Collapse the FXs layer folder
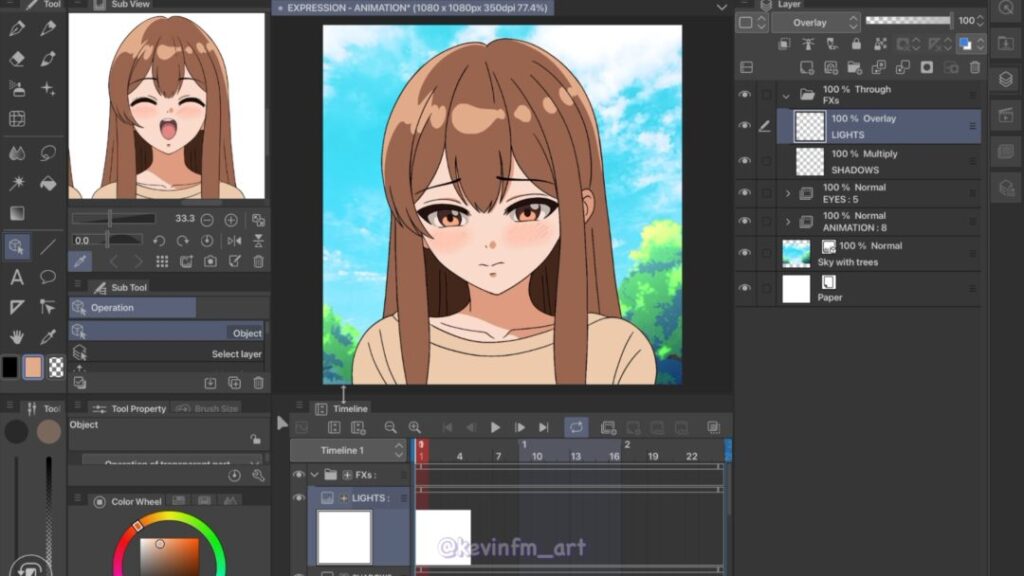Image resolution: width=1024 pixels, height=576 pixels. [786, 95]
